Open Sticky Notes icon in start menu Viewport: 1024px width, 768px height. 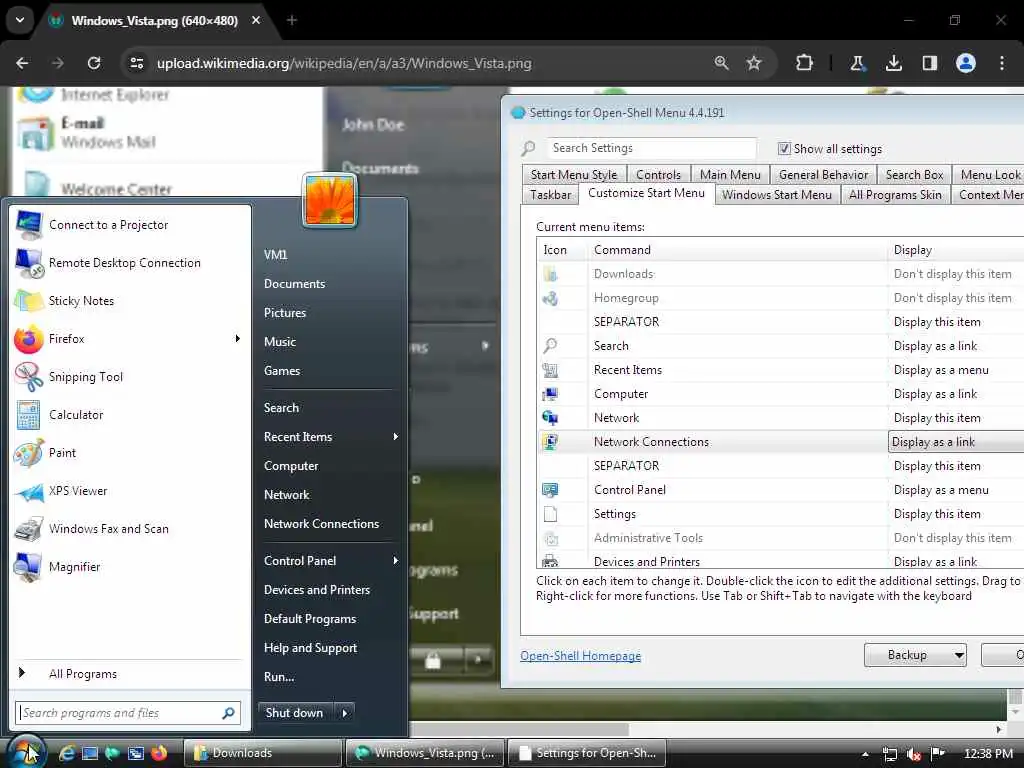pyautogui.click(x=29, y=300)
